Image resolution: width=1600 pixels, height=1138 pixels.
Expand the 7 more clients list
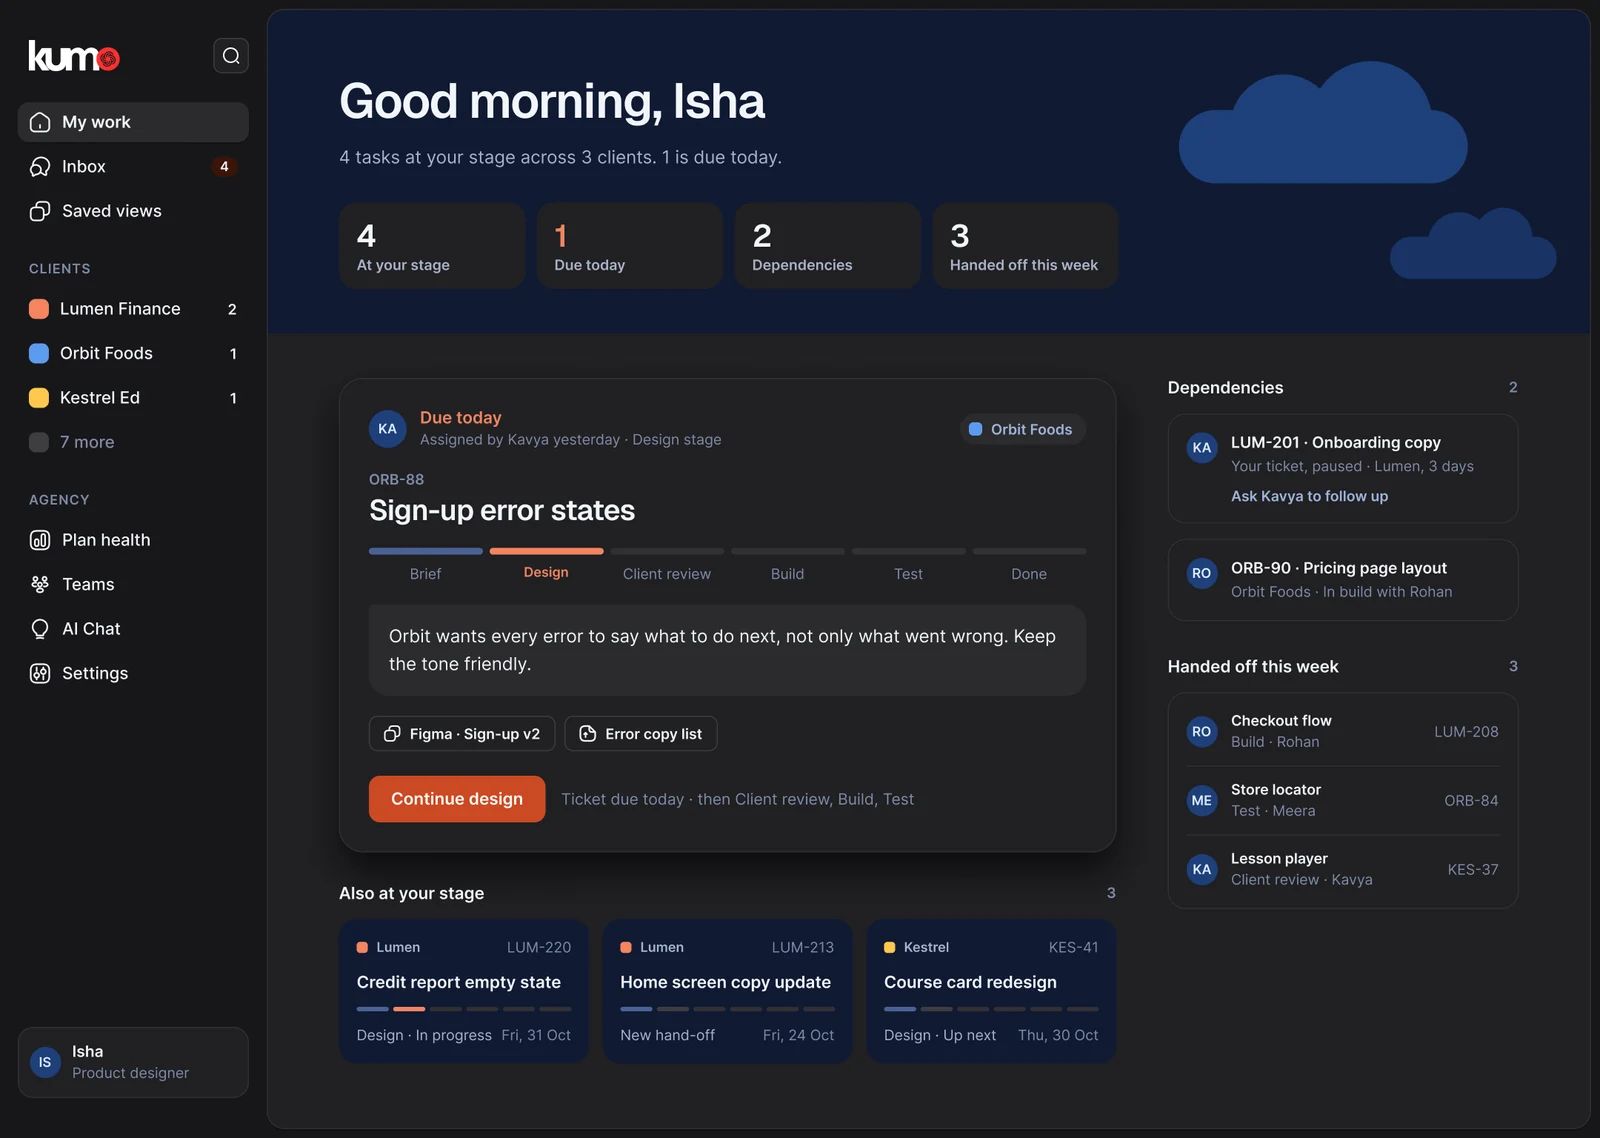click(133, 442)
